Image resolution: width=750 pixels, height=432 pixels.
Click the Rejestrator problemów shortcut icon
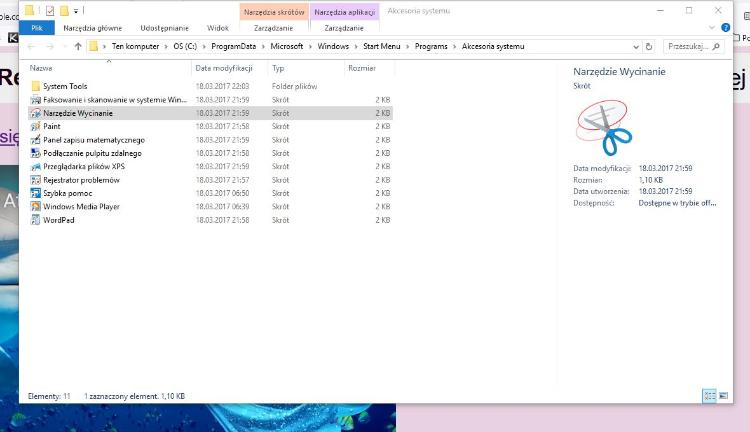pos(36,180)
